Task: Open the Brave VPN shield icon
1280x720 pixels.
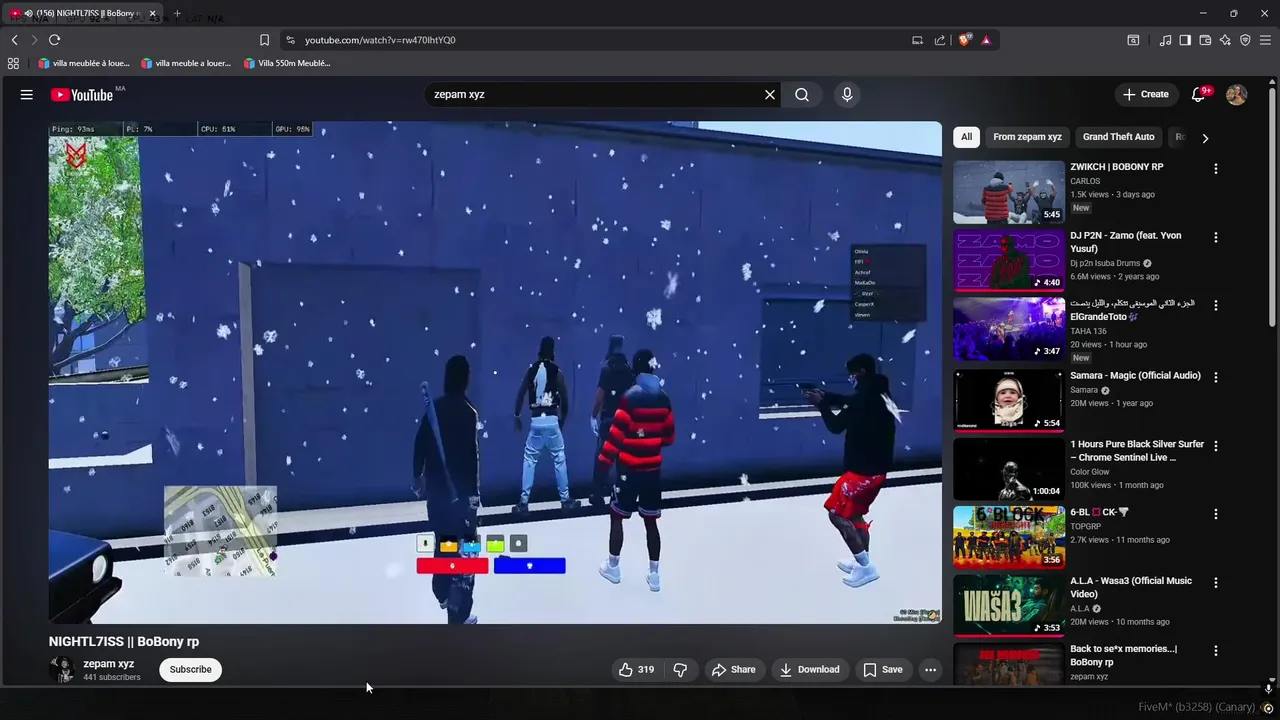Action: (x=1245, y=40)
